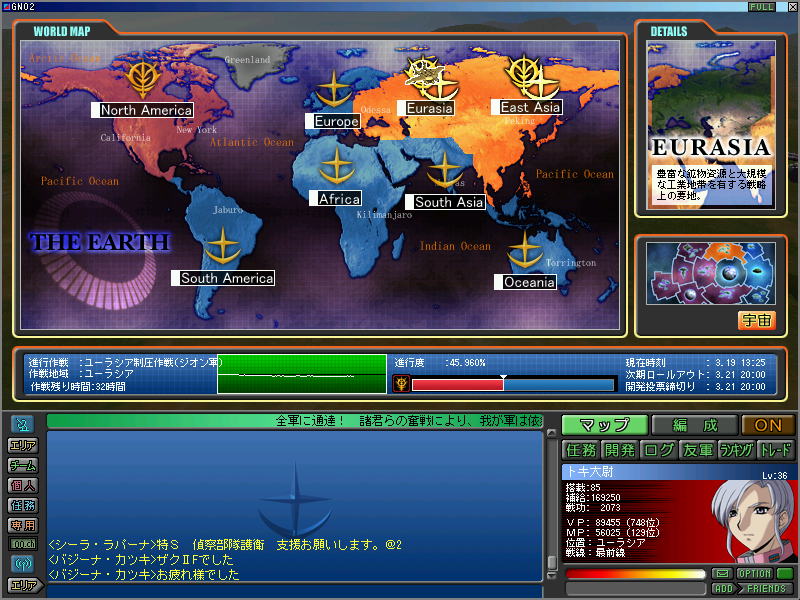Click the chat scrollbar down arrow
This screenshot has height=600, width=800.
552,575
